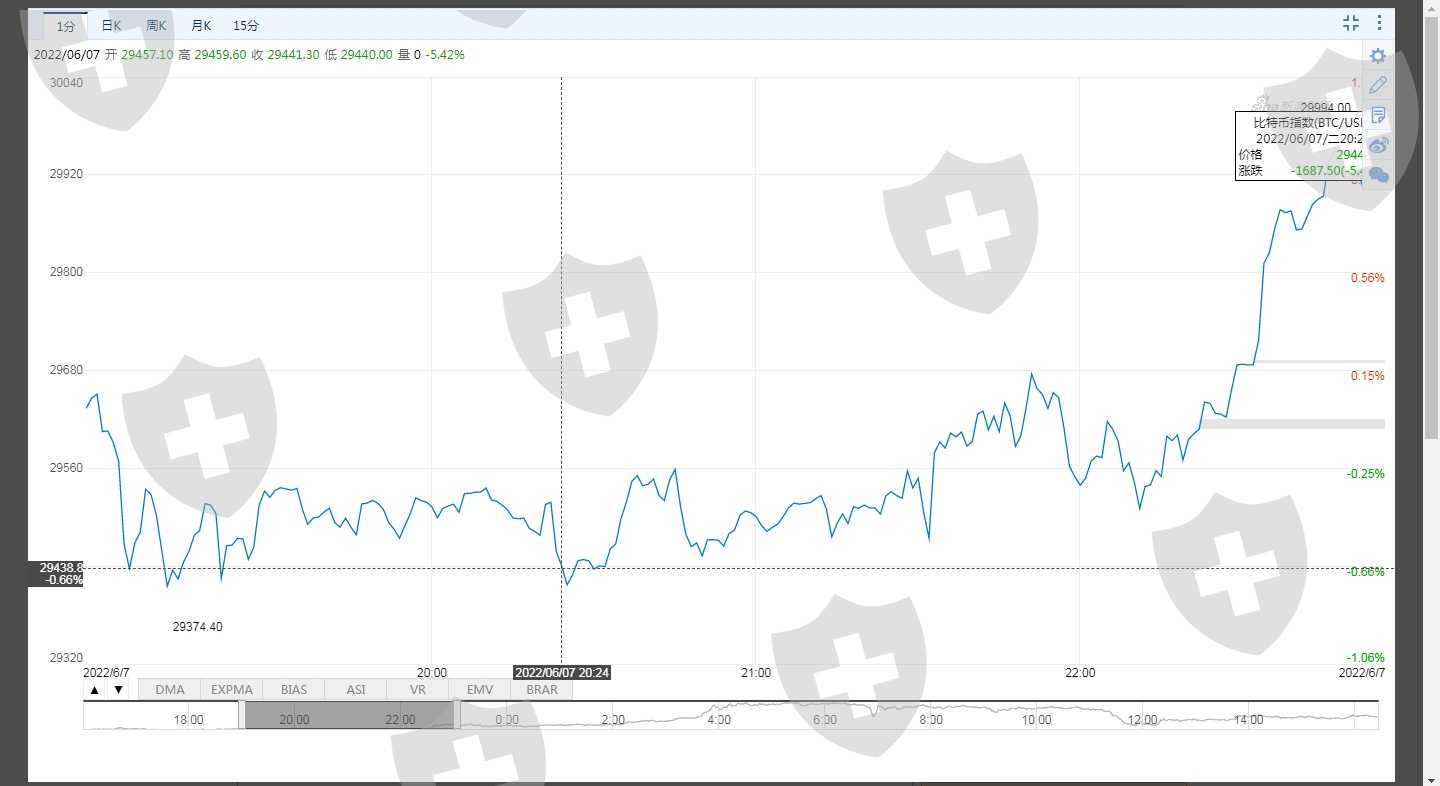Click the 29680 price axis label

coord(66,370)
